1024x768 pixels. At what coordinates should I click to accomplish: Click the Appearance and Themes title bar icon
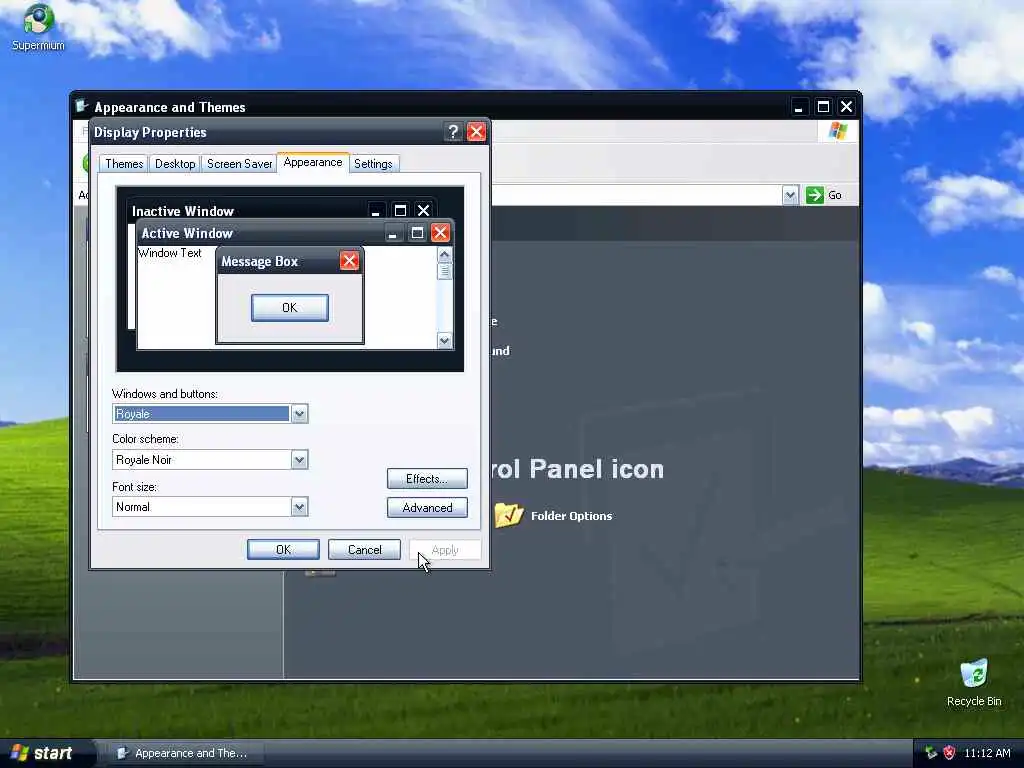pyautogui.click(x=82, y=106)
